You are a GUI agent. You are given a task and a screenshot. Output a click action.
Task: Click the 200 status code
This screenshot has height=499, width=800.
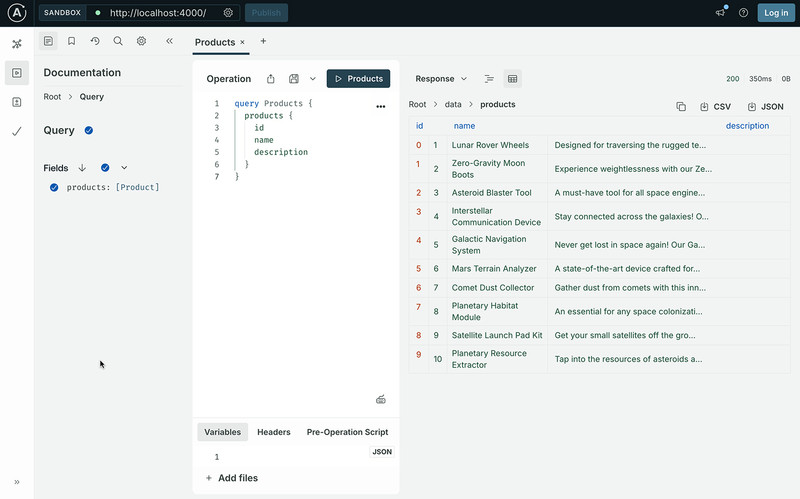click(733, 79)
